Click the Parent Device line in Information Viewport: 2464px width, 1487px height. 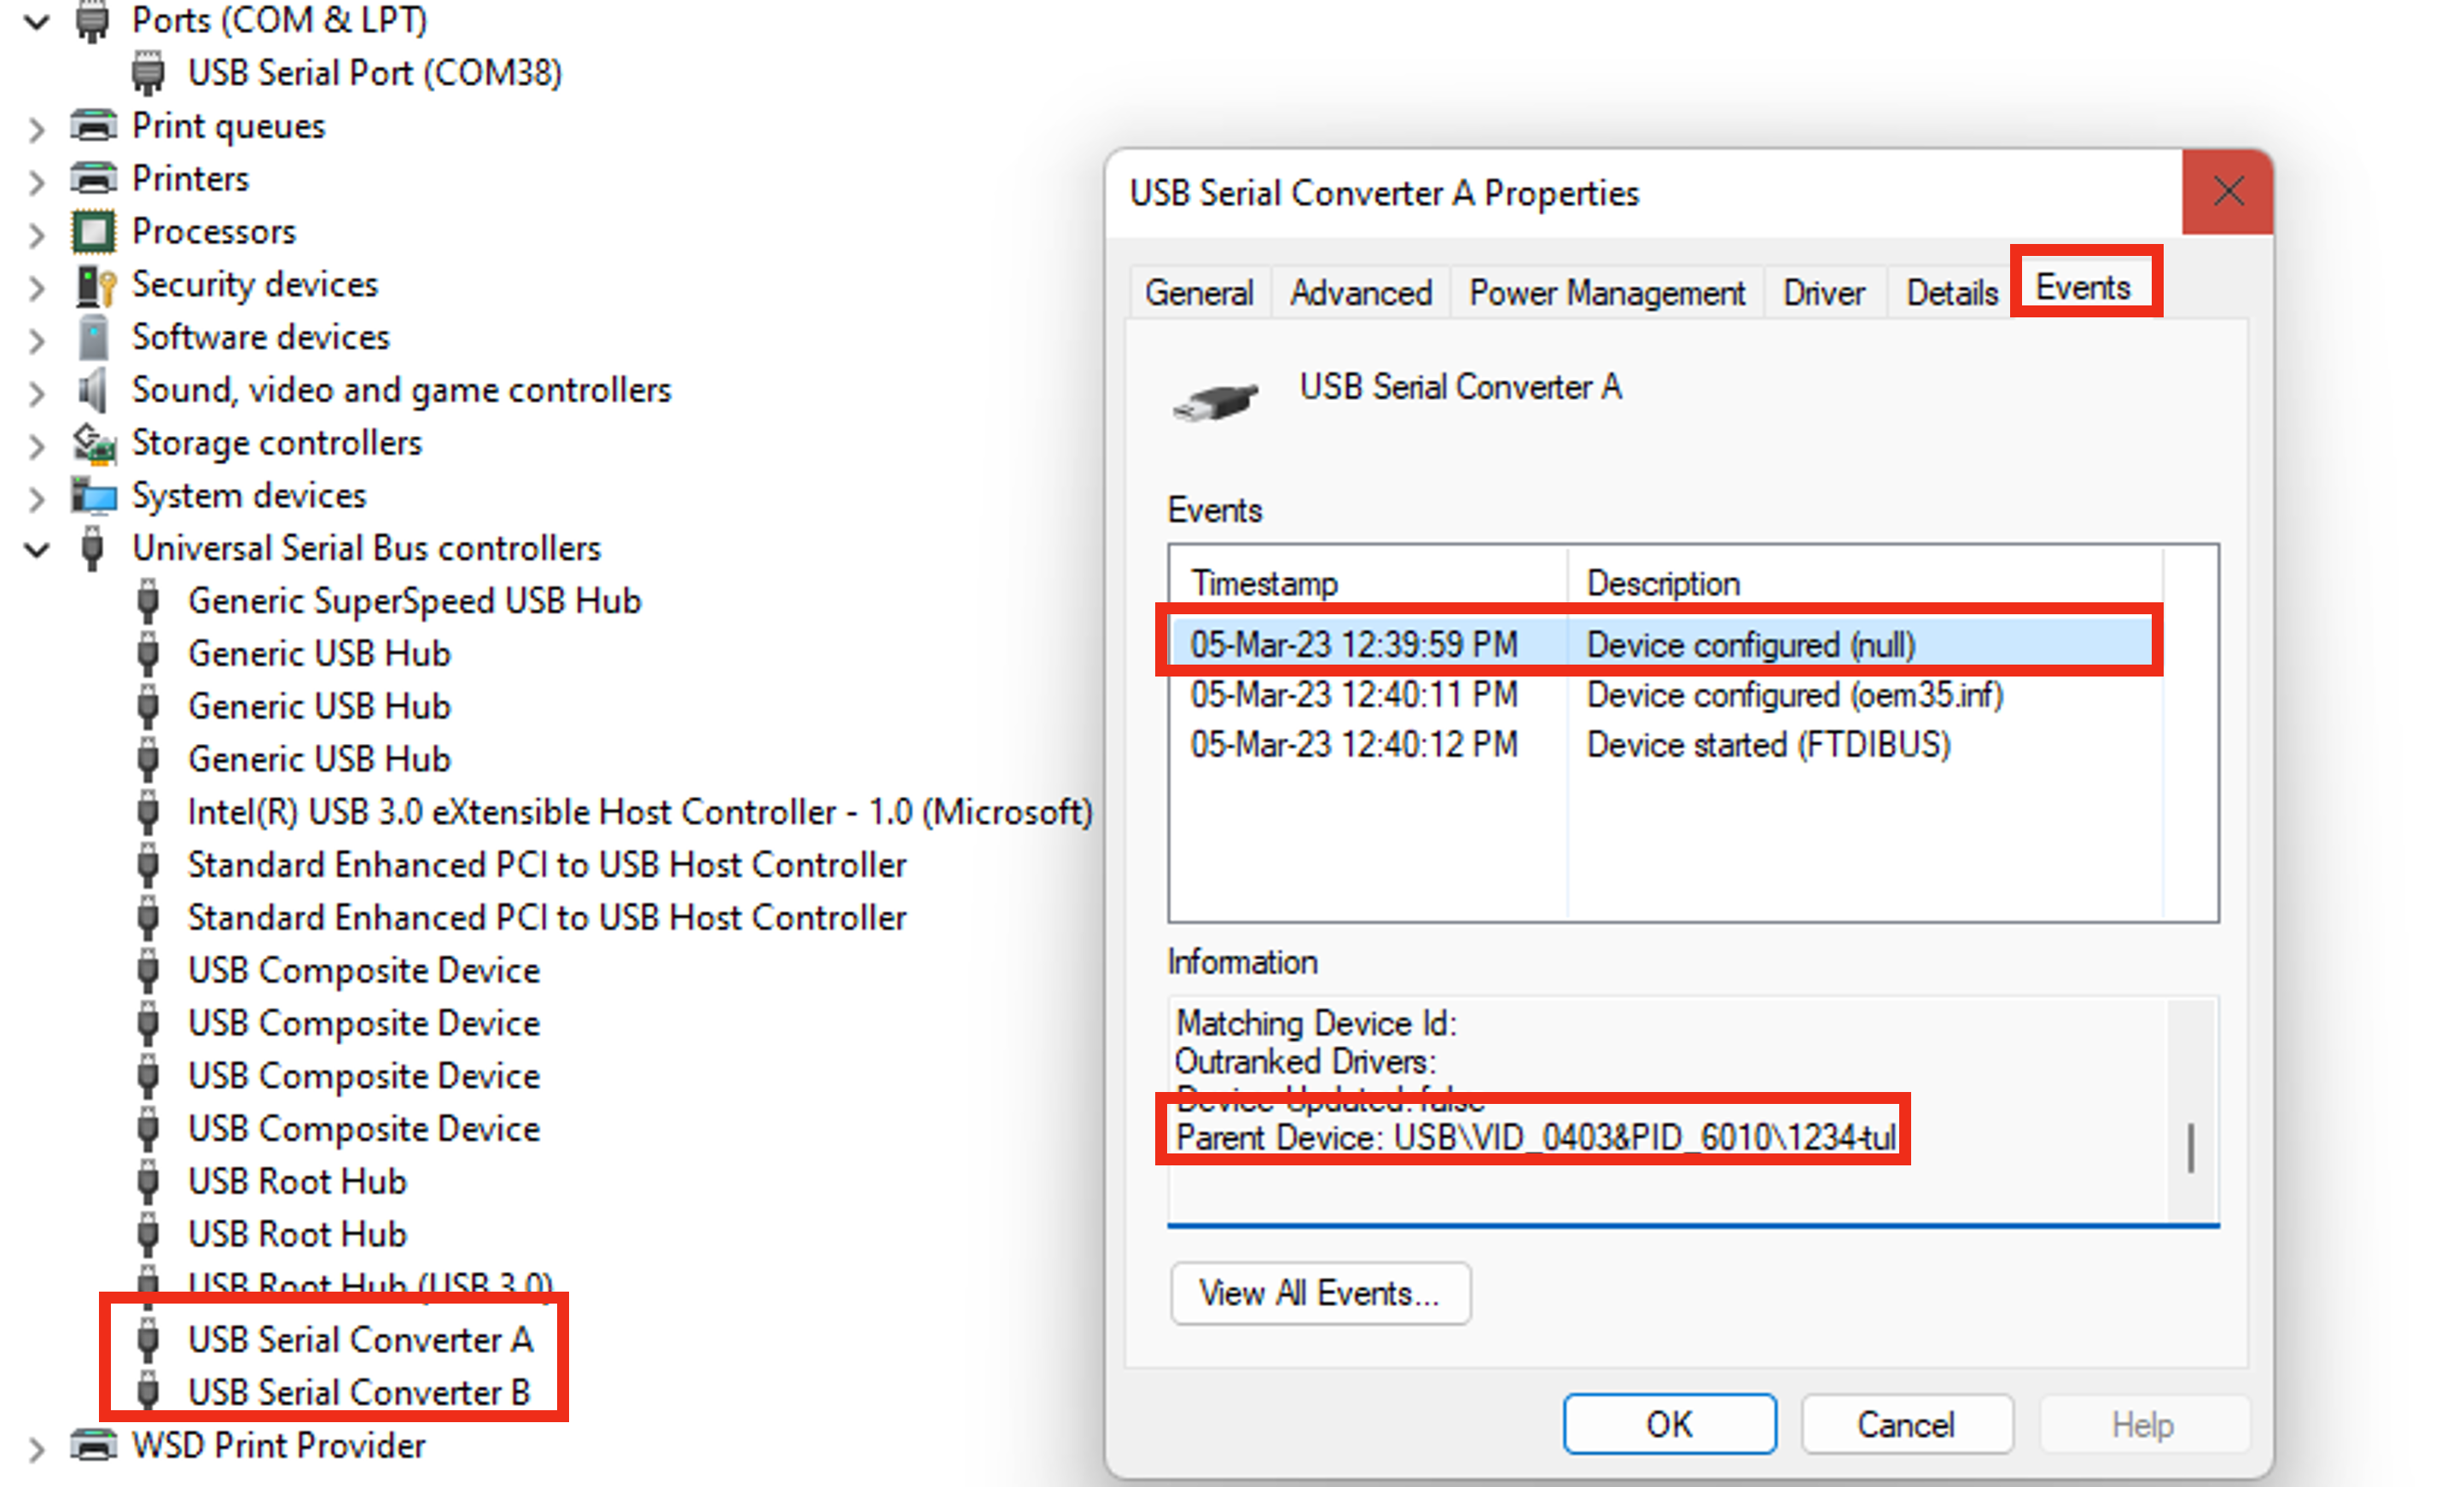(1536, 1138)
